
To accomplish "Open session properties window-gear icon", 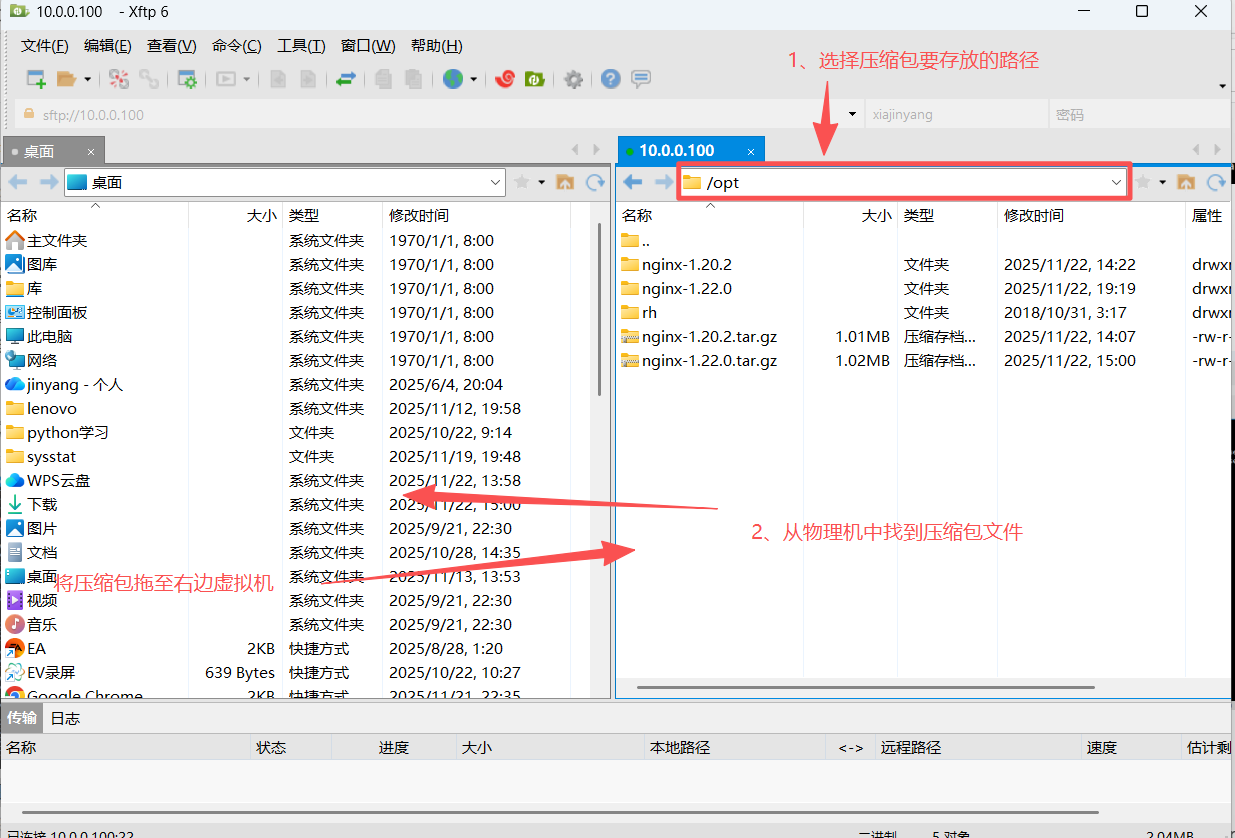I will (x=187, y=79).
